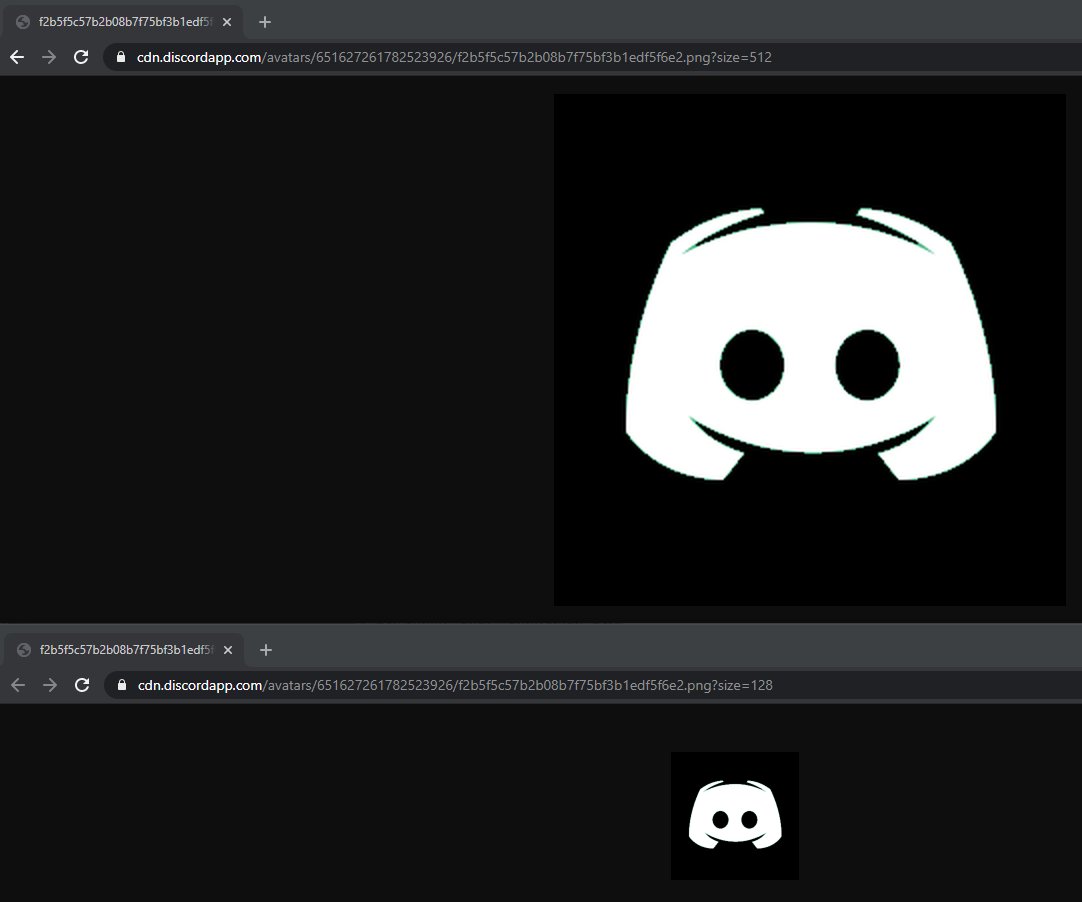Select the tab in the size=128 window

click(124, 650)
